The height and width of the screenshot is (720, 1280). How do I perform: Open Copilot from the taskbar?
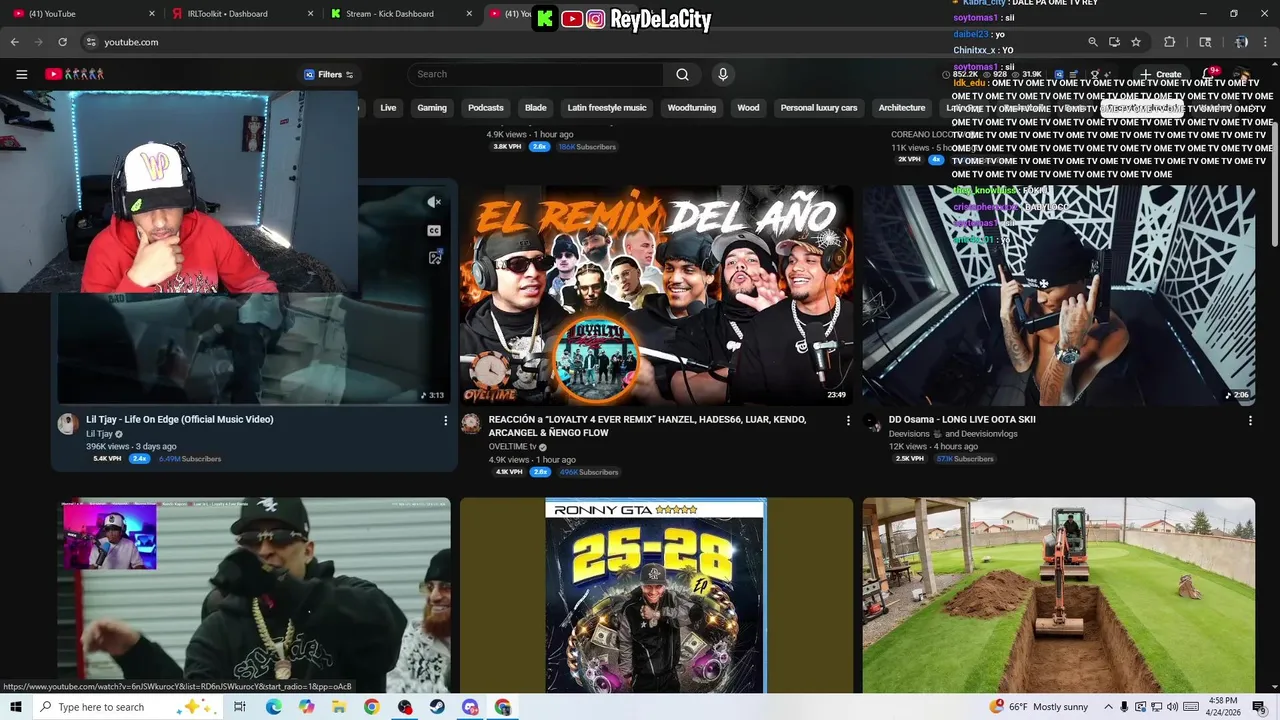(306, 707)
